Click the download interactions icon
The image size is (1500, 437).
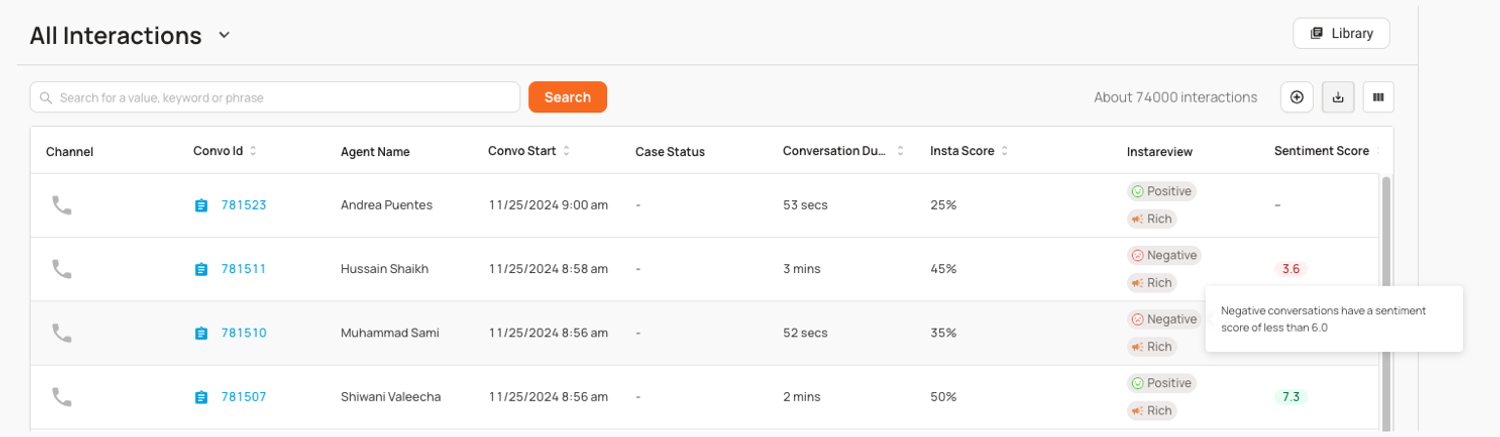point(1337,97)
